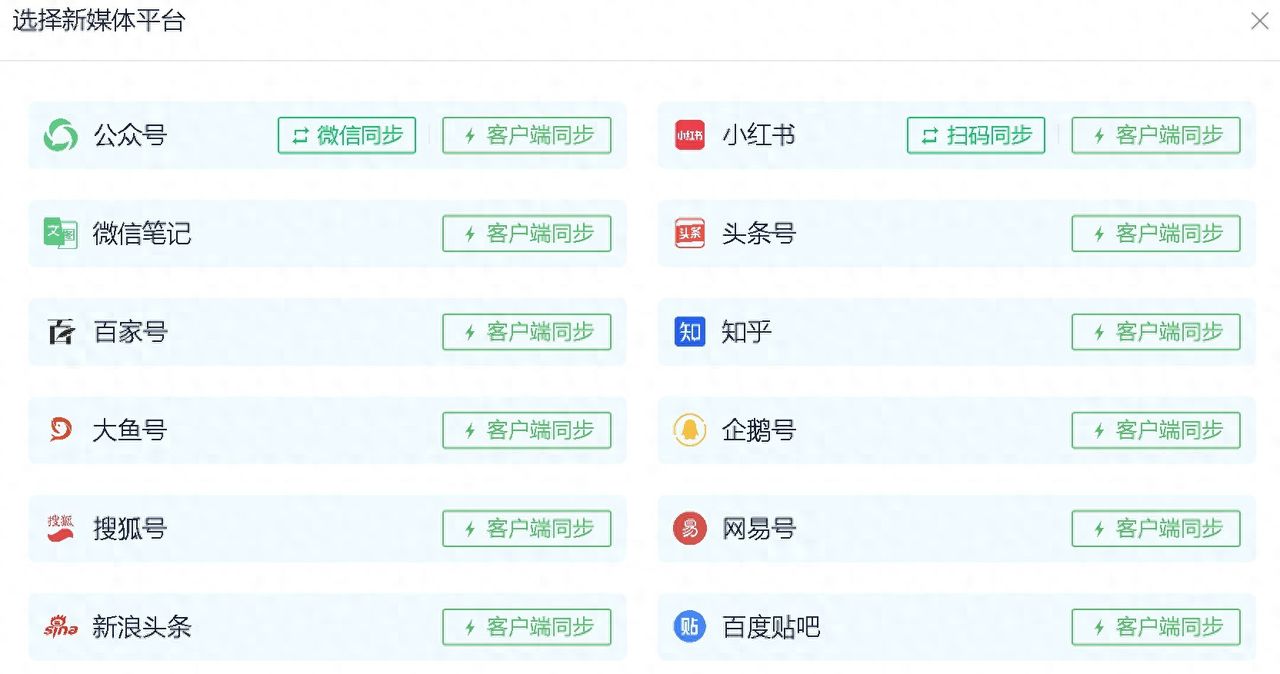Close the 选择新媒体平台 dialog
The height and width of the screenshot is (674, 1280).
click(x=1259, y=21)
